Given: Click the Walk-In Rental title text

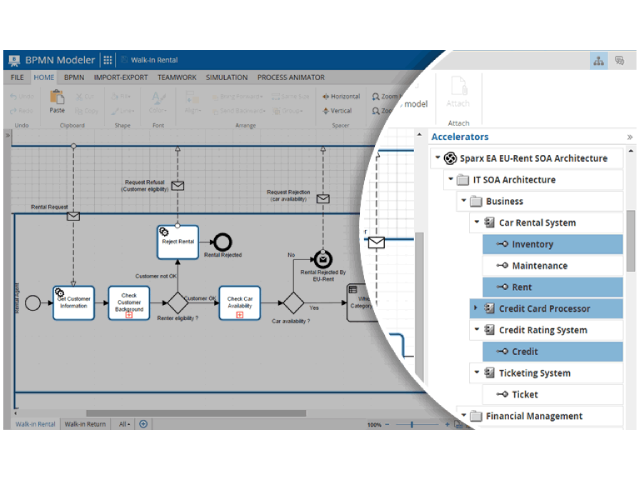Looking at the screenshot, I should [x=154, y=60].
